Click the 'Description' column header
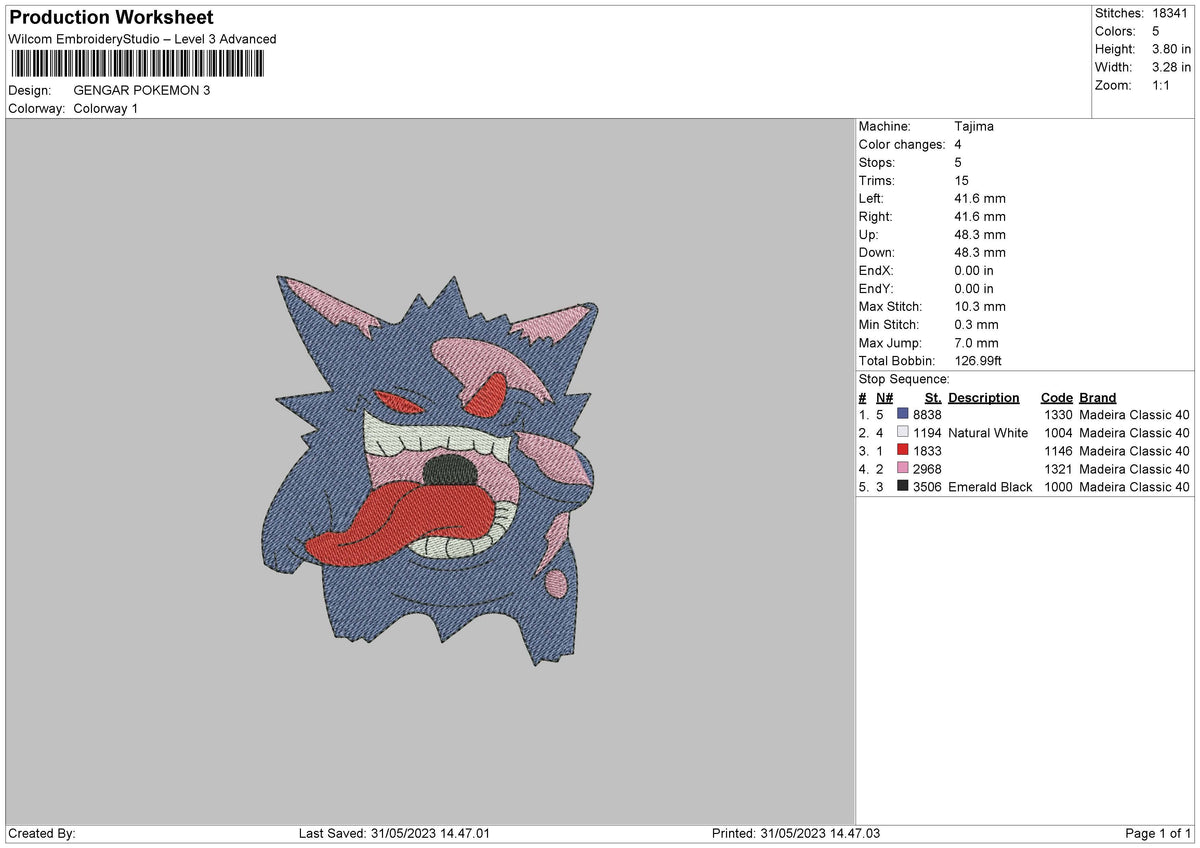This screenshot has height=848, width=1200. [x=984, y=397]
